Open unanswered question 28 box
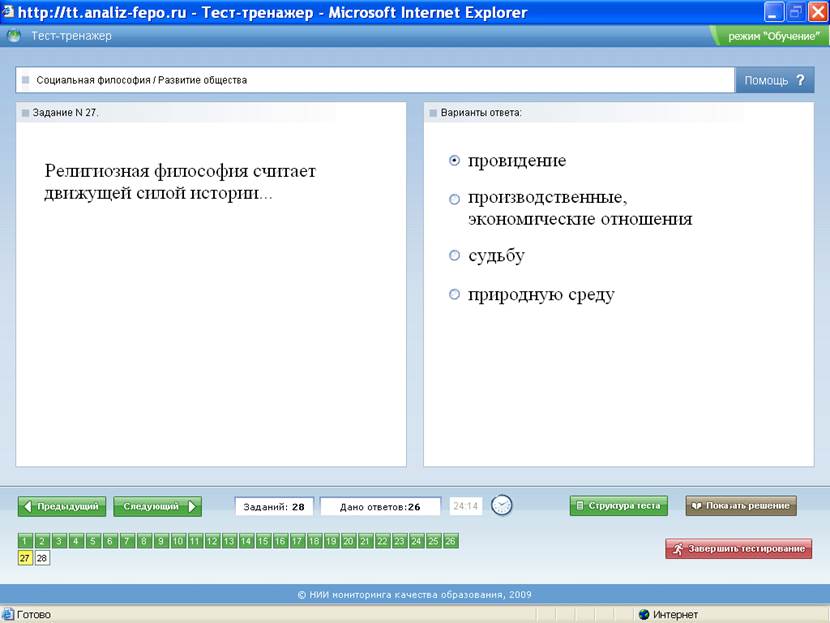Screen dimensions: 830x623 42,558
